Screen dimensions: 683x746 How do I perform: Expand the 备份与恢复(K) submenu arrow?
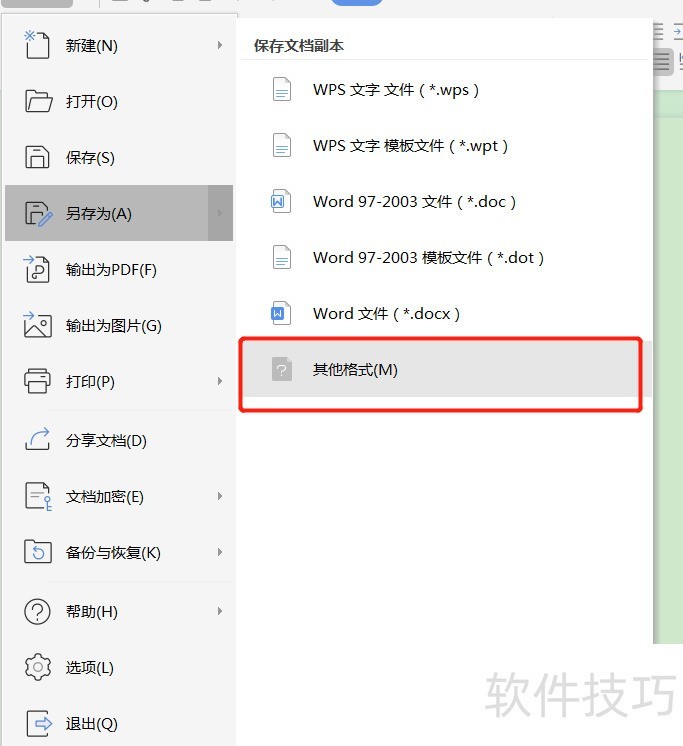[220, 552]
